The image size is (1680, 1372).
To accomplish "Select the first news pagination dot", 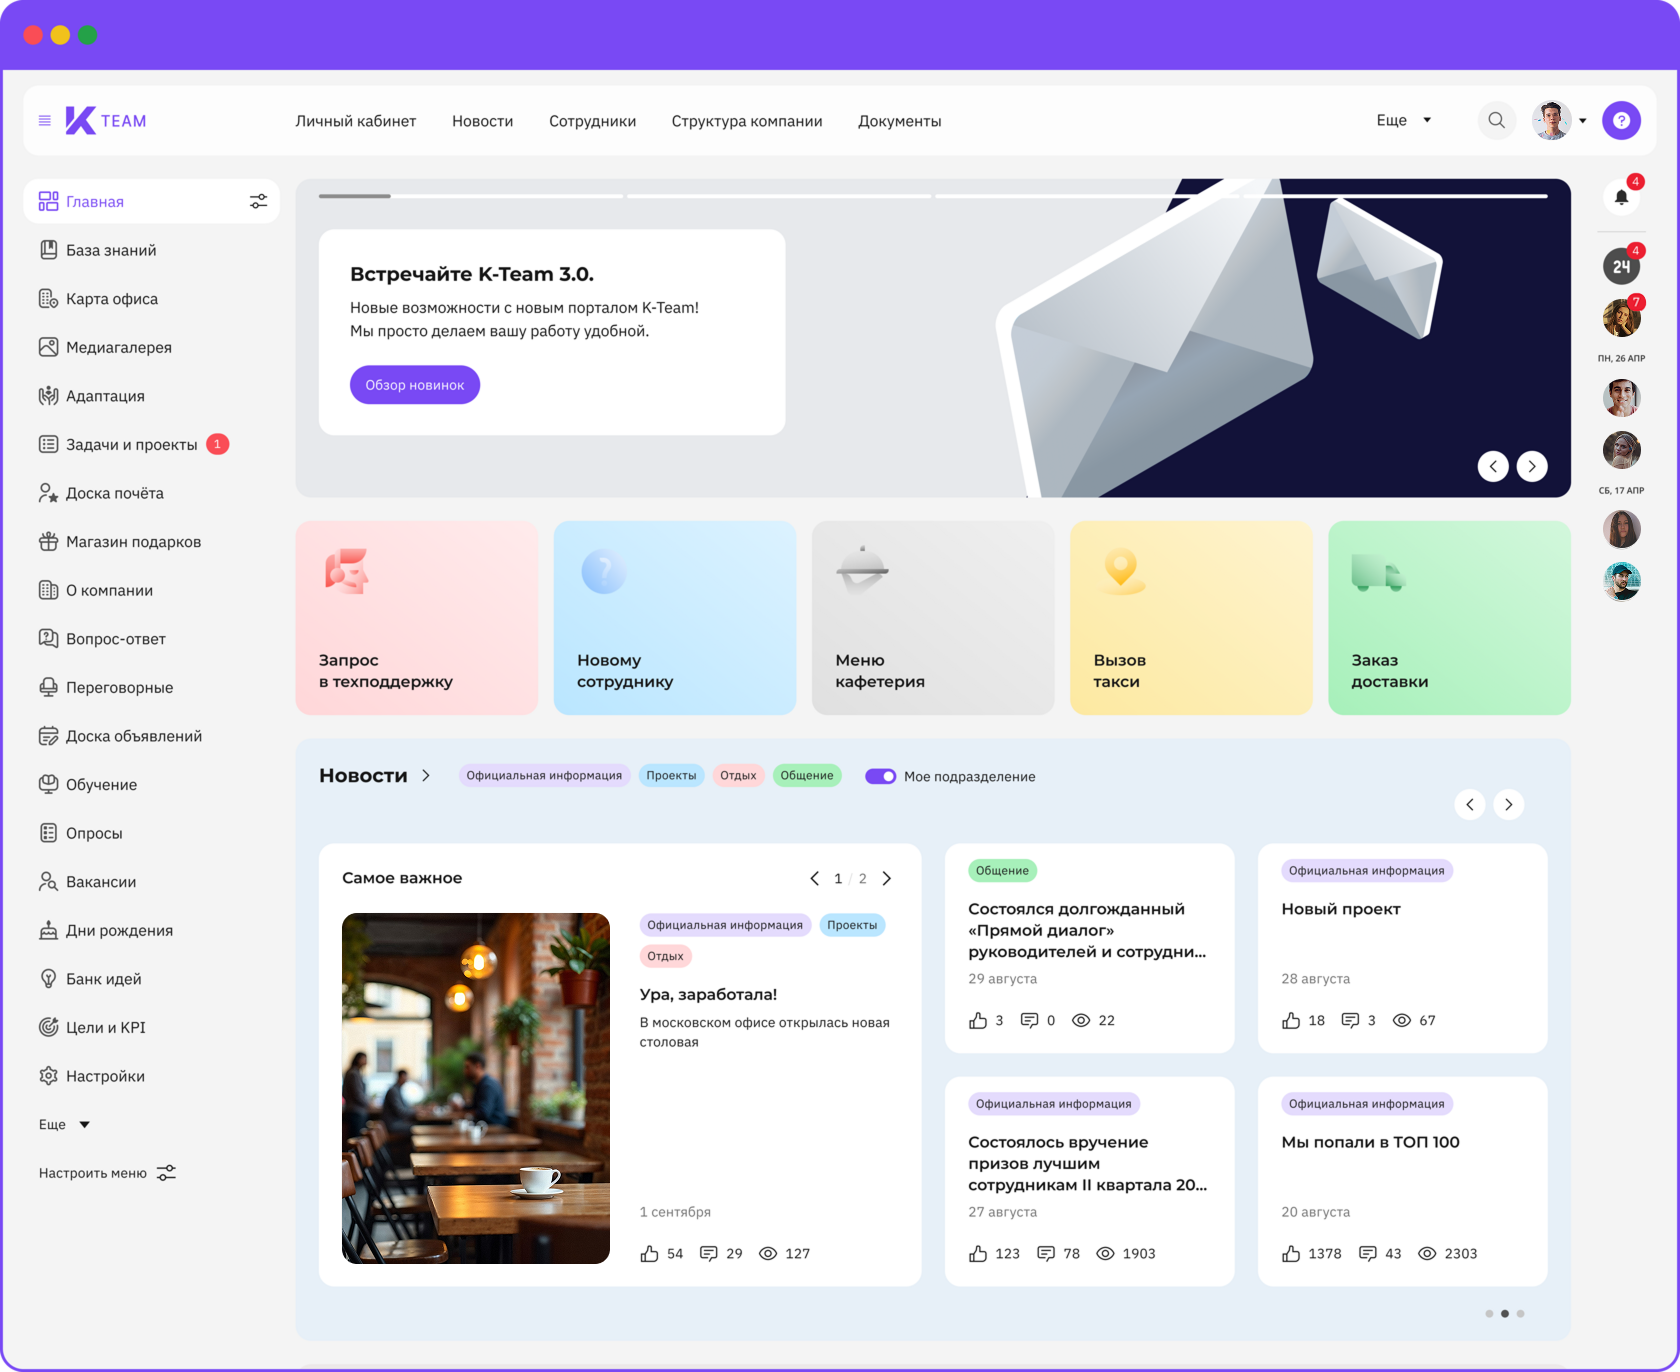I will (x=1490, y=1314).
